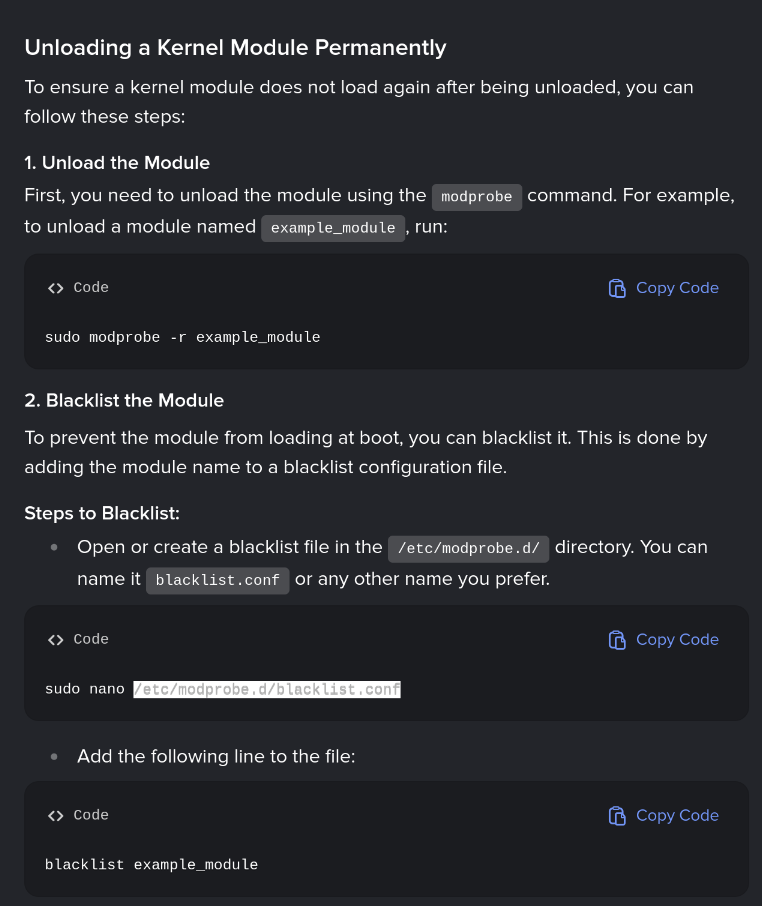Click the sudo modprobe -r example_module command

pyautogui.click(x=183, y=337)
